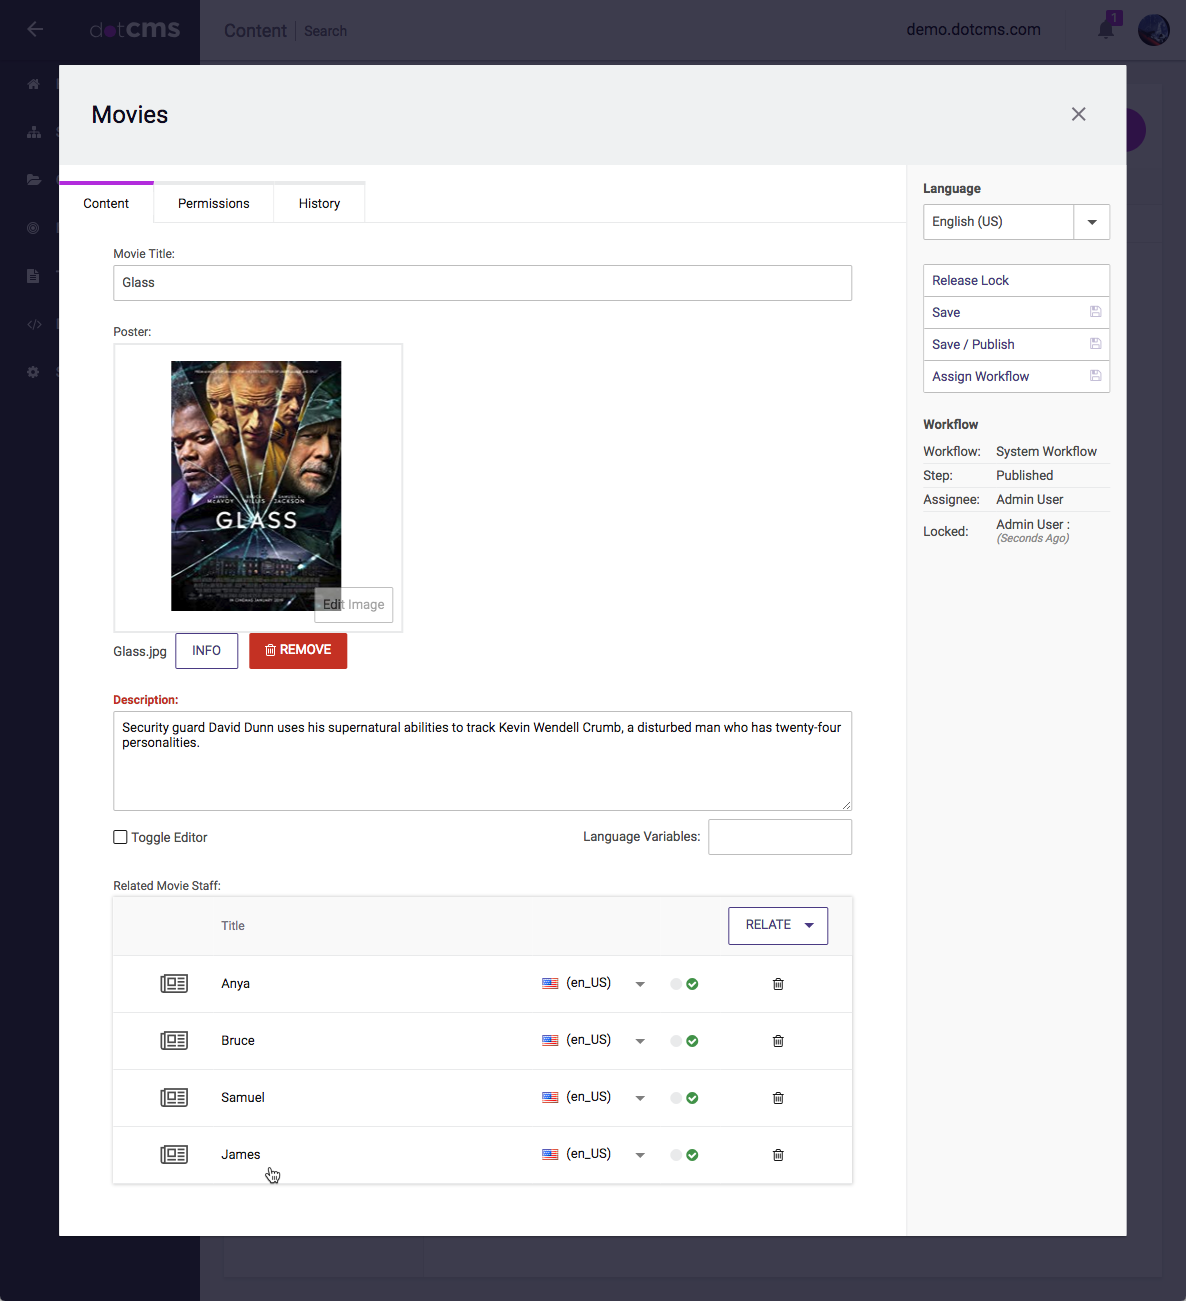This screenshot has height=1301, width=1186.
Task: Click the content icon beside James
Action: pos(174,1155)
